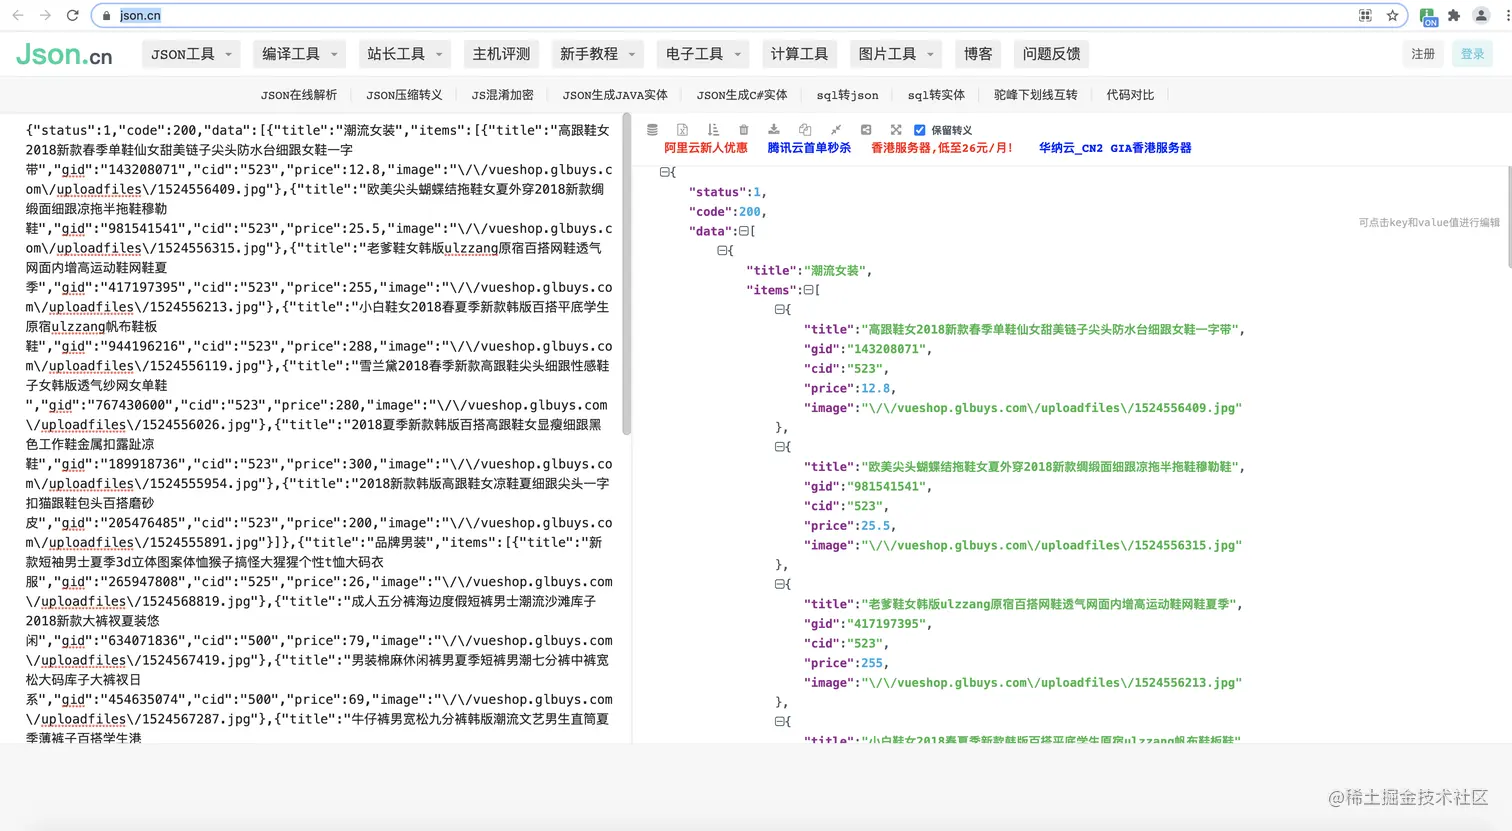Open the 图片工具 dropdown menu
The image size is (1512, 831).
click(x=897, y=54)
